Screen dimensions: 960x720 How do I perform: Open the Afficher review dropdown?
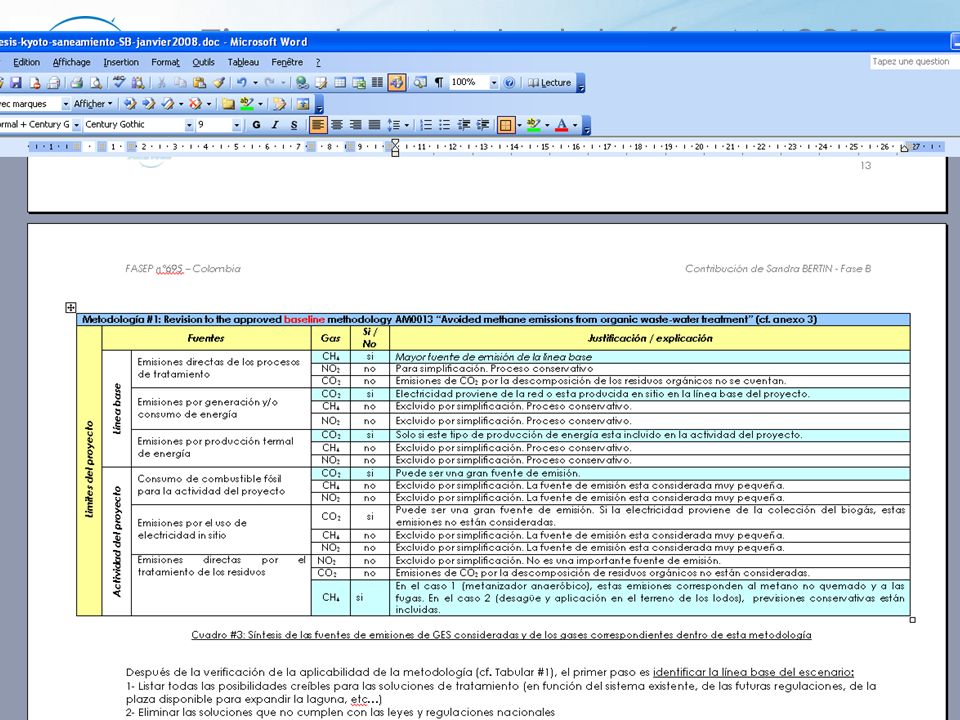93,104
